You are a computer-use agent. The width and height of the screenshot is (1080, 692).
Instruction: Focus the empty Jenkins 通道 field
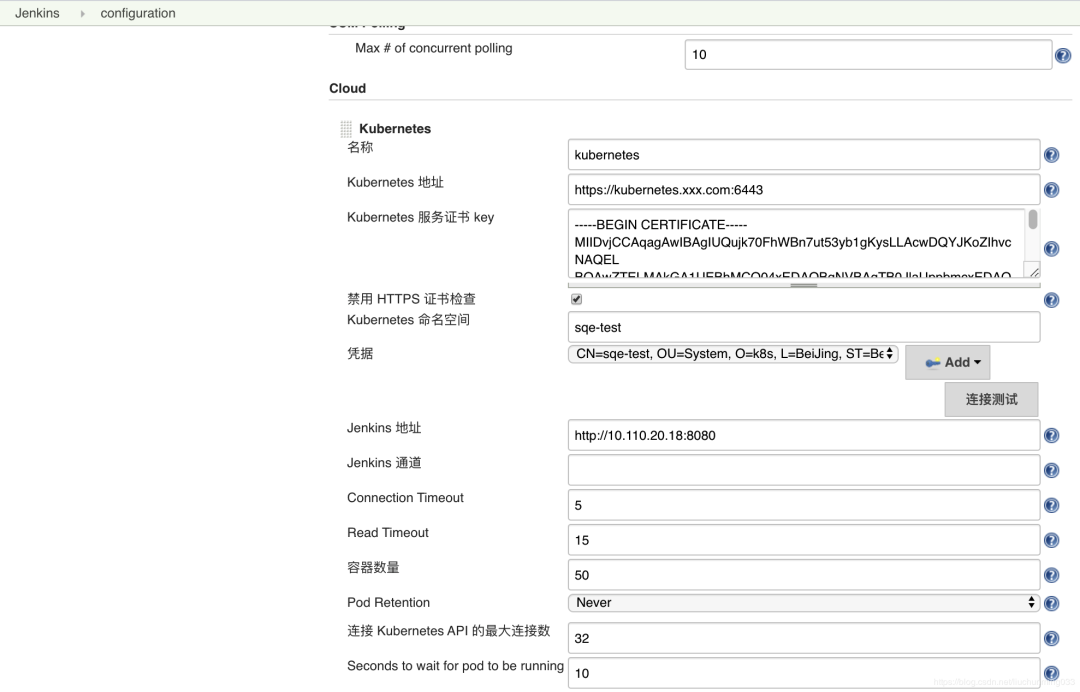click(804, 470)
